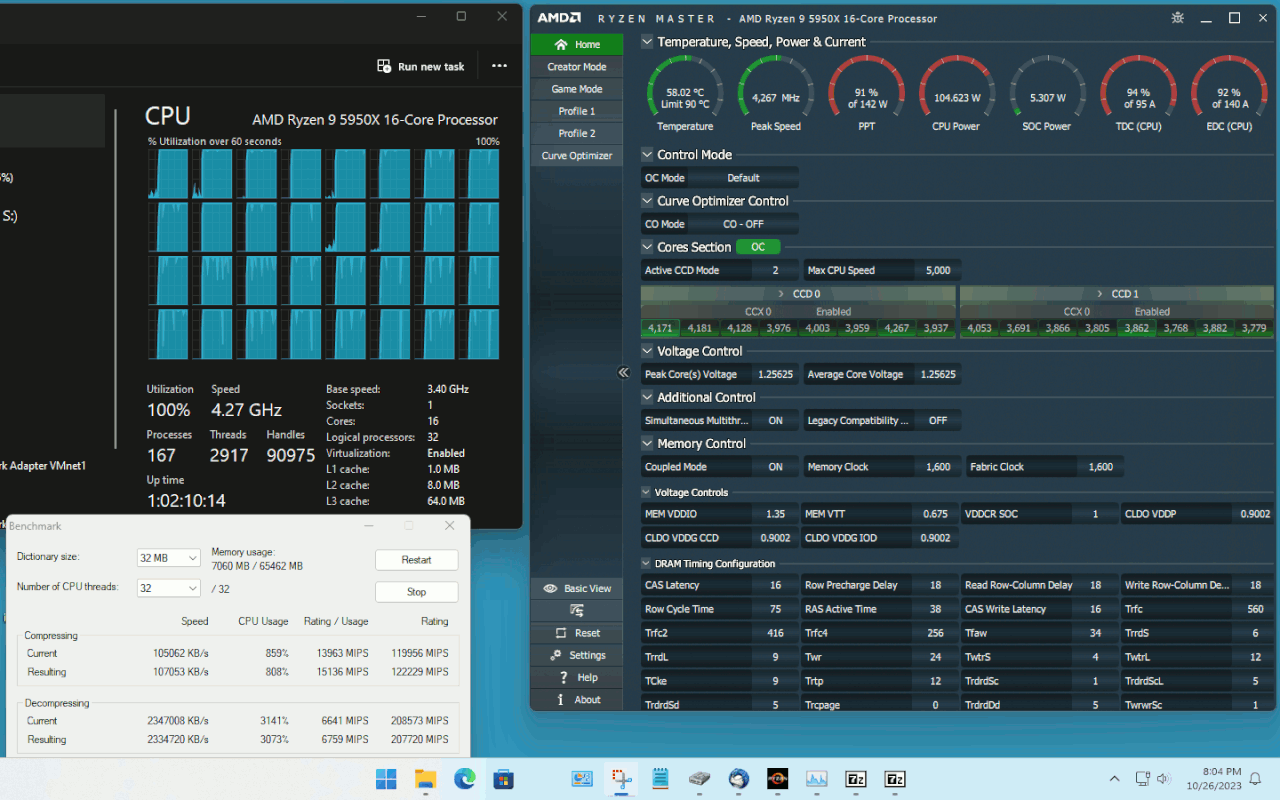1280x800 pixels.
Task: Click core speed value 4,267 in CCD 0
Action: click(x=897, y=328)
